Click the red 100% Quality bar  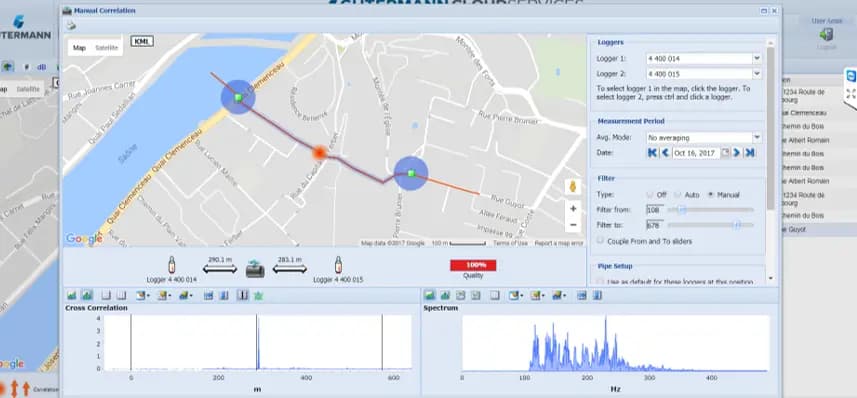(x=473, y=265)
